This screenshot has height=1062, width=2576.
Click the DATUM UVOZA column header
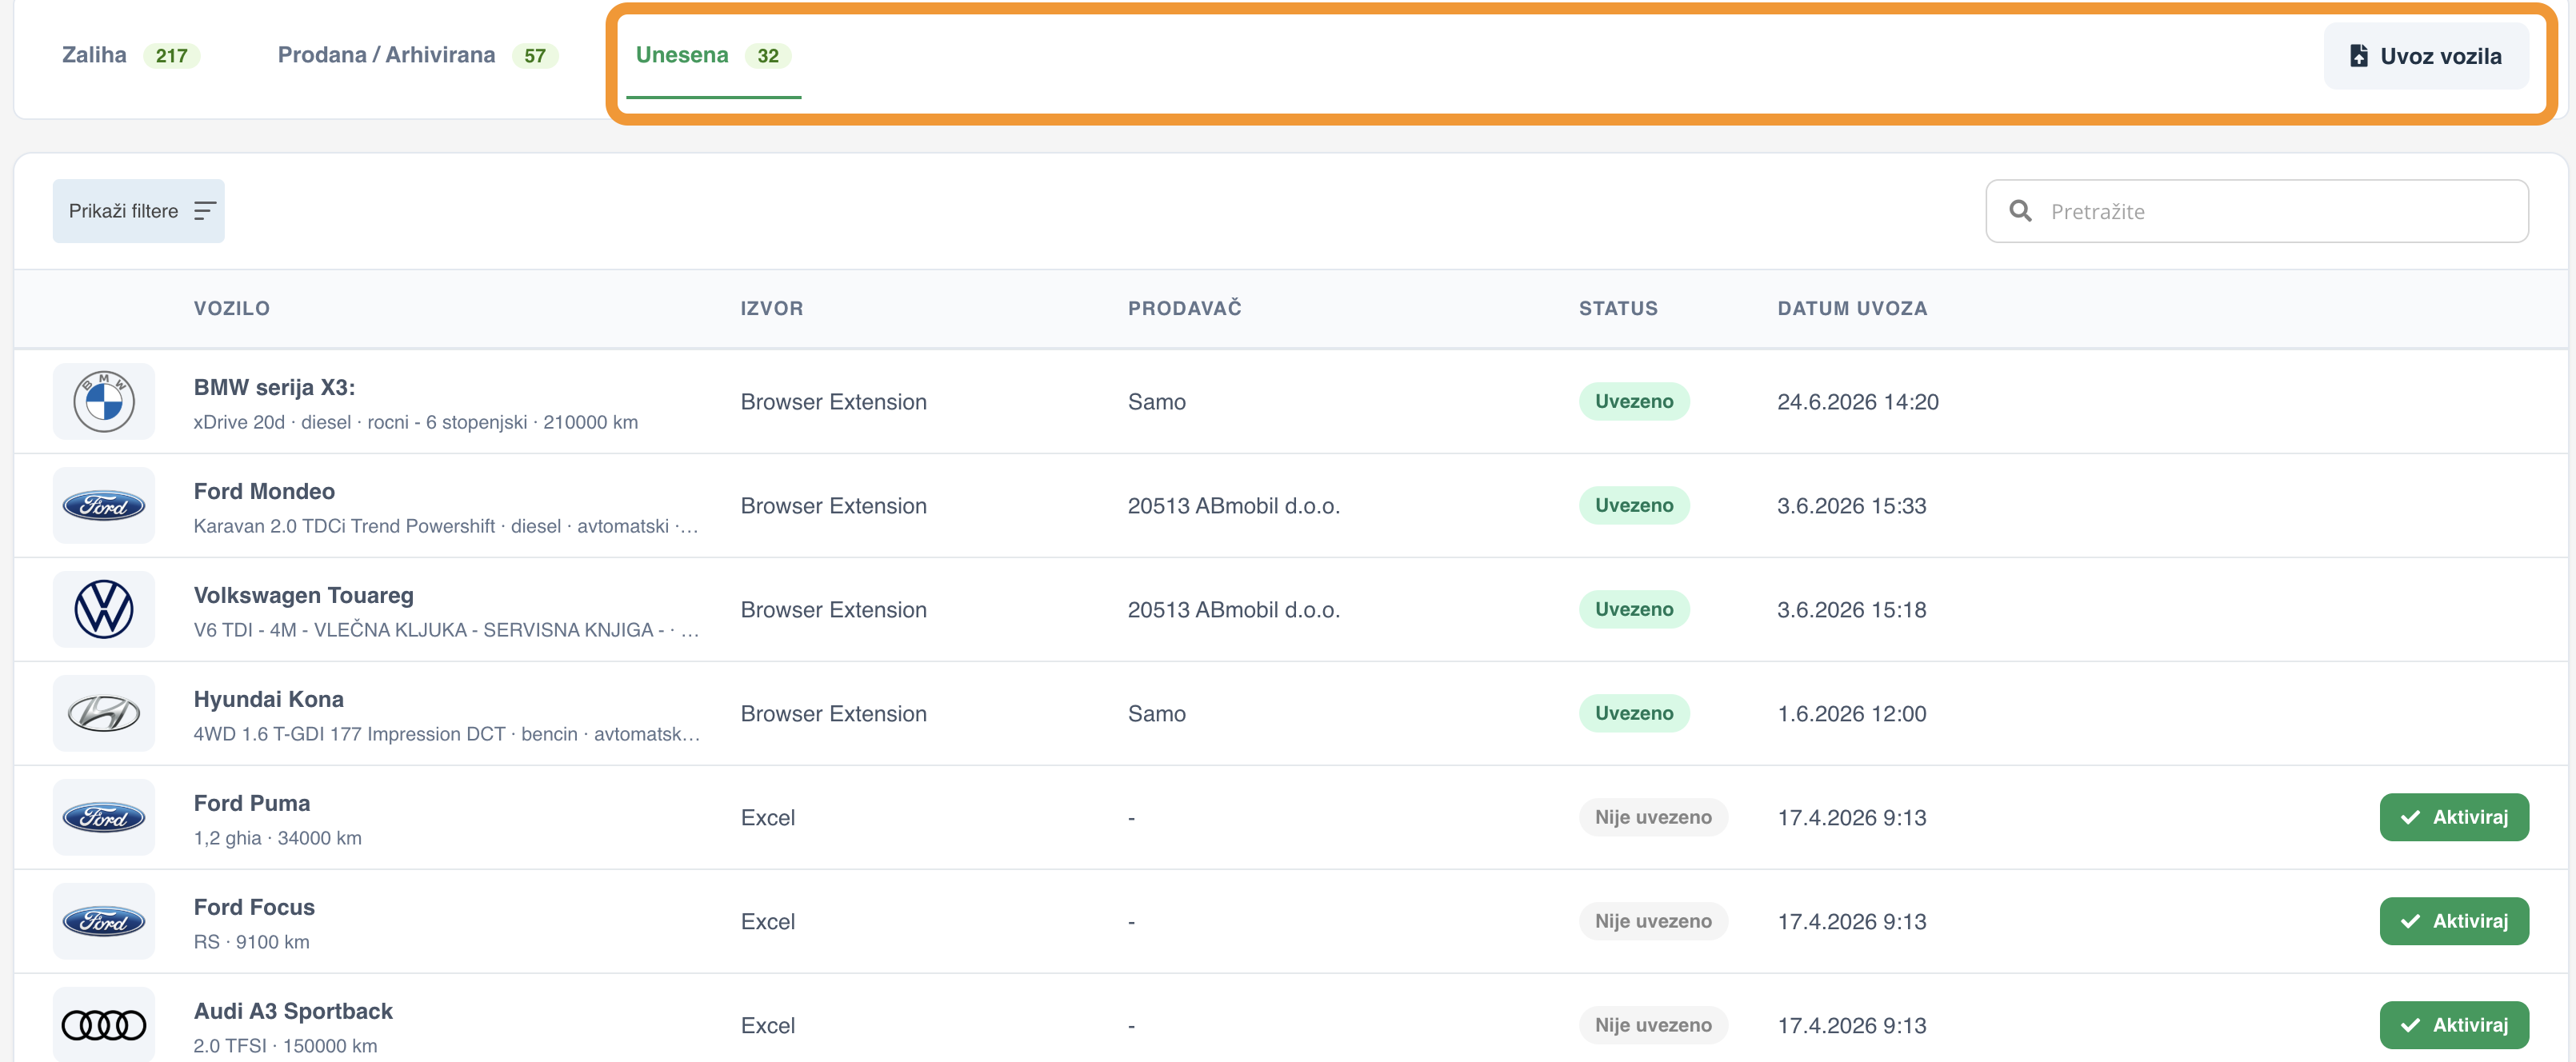[x=1852, y=309]
